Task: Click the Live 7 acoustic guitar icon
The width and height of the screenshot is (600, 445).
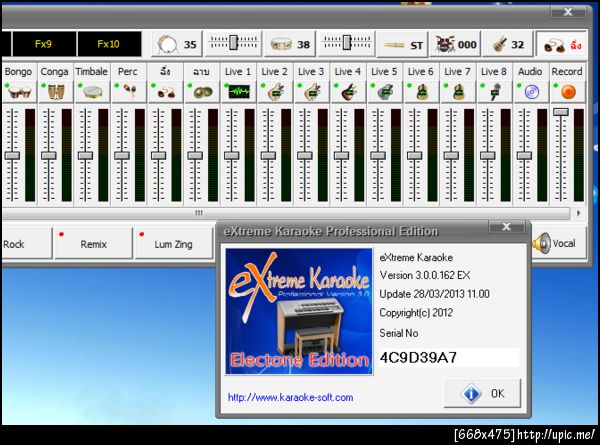Action: tap(458, 92)
